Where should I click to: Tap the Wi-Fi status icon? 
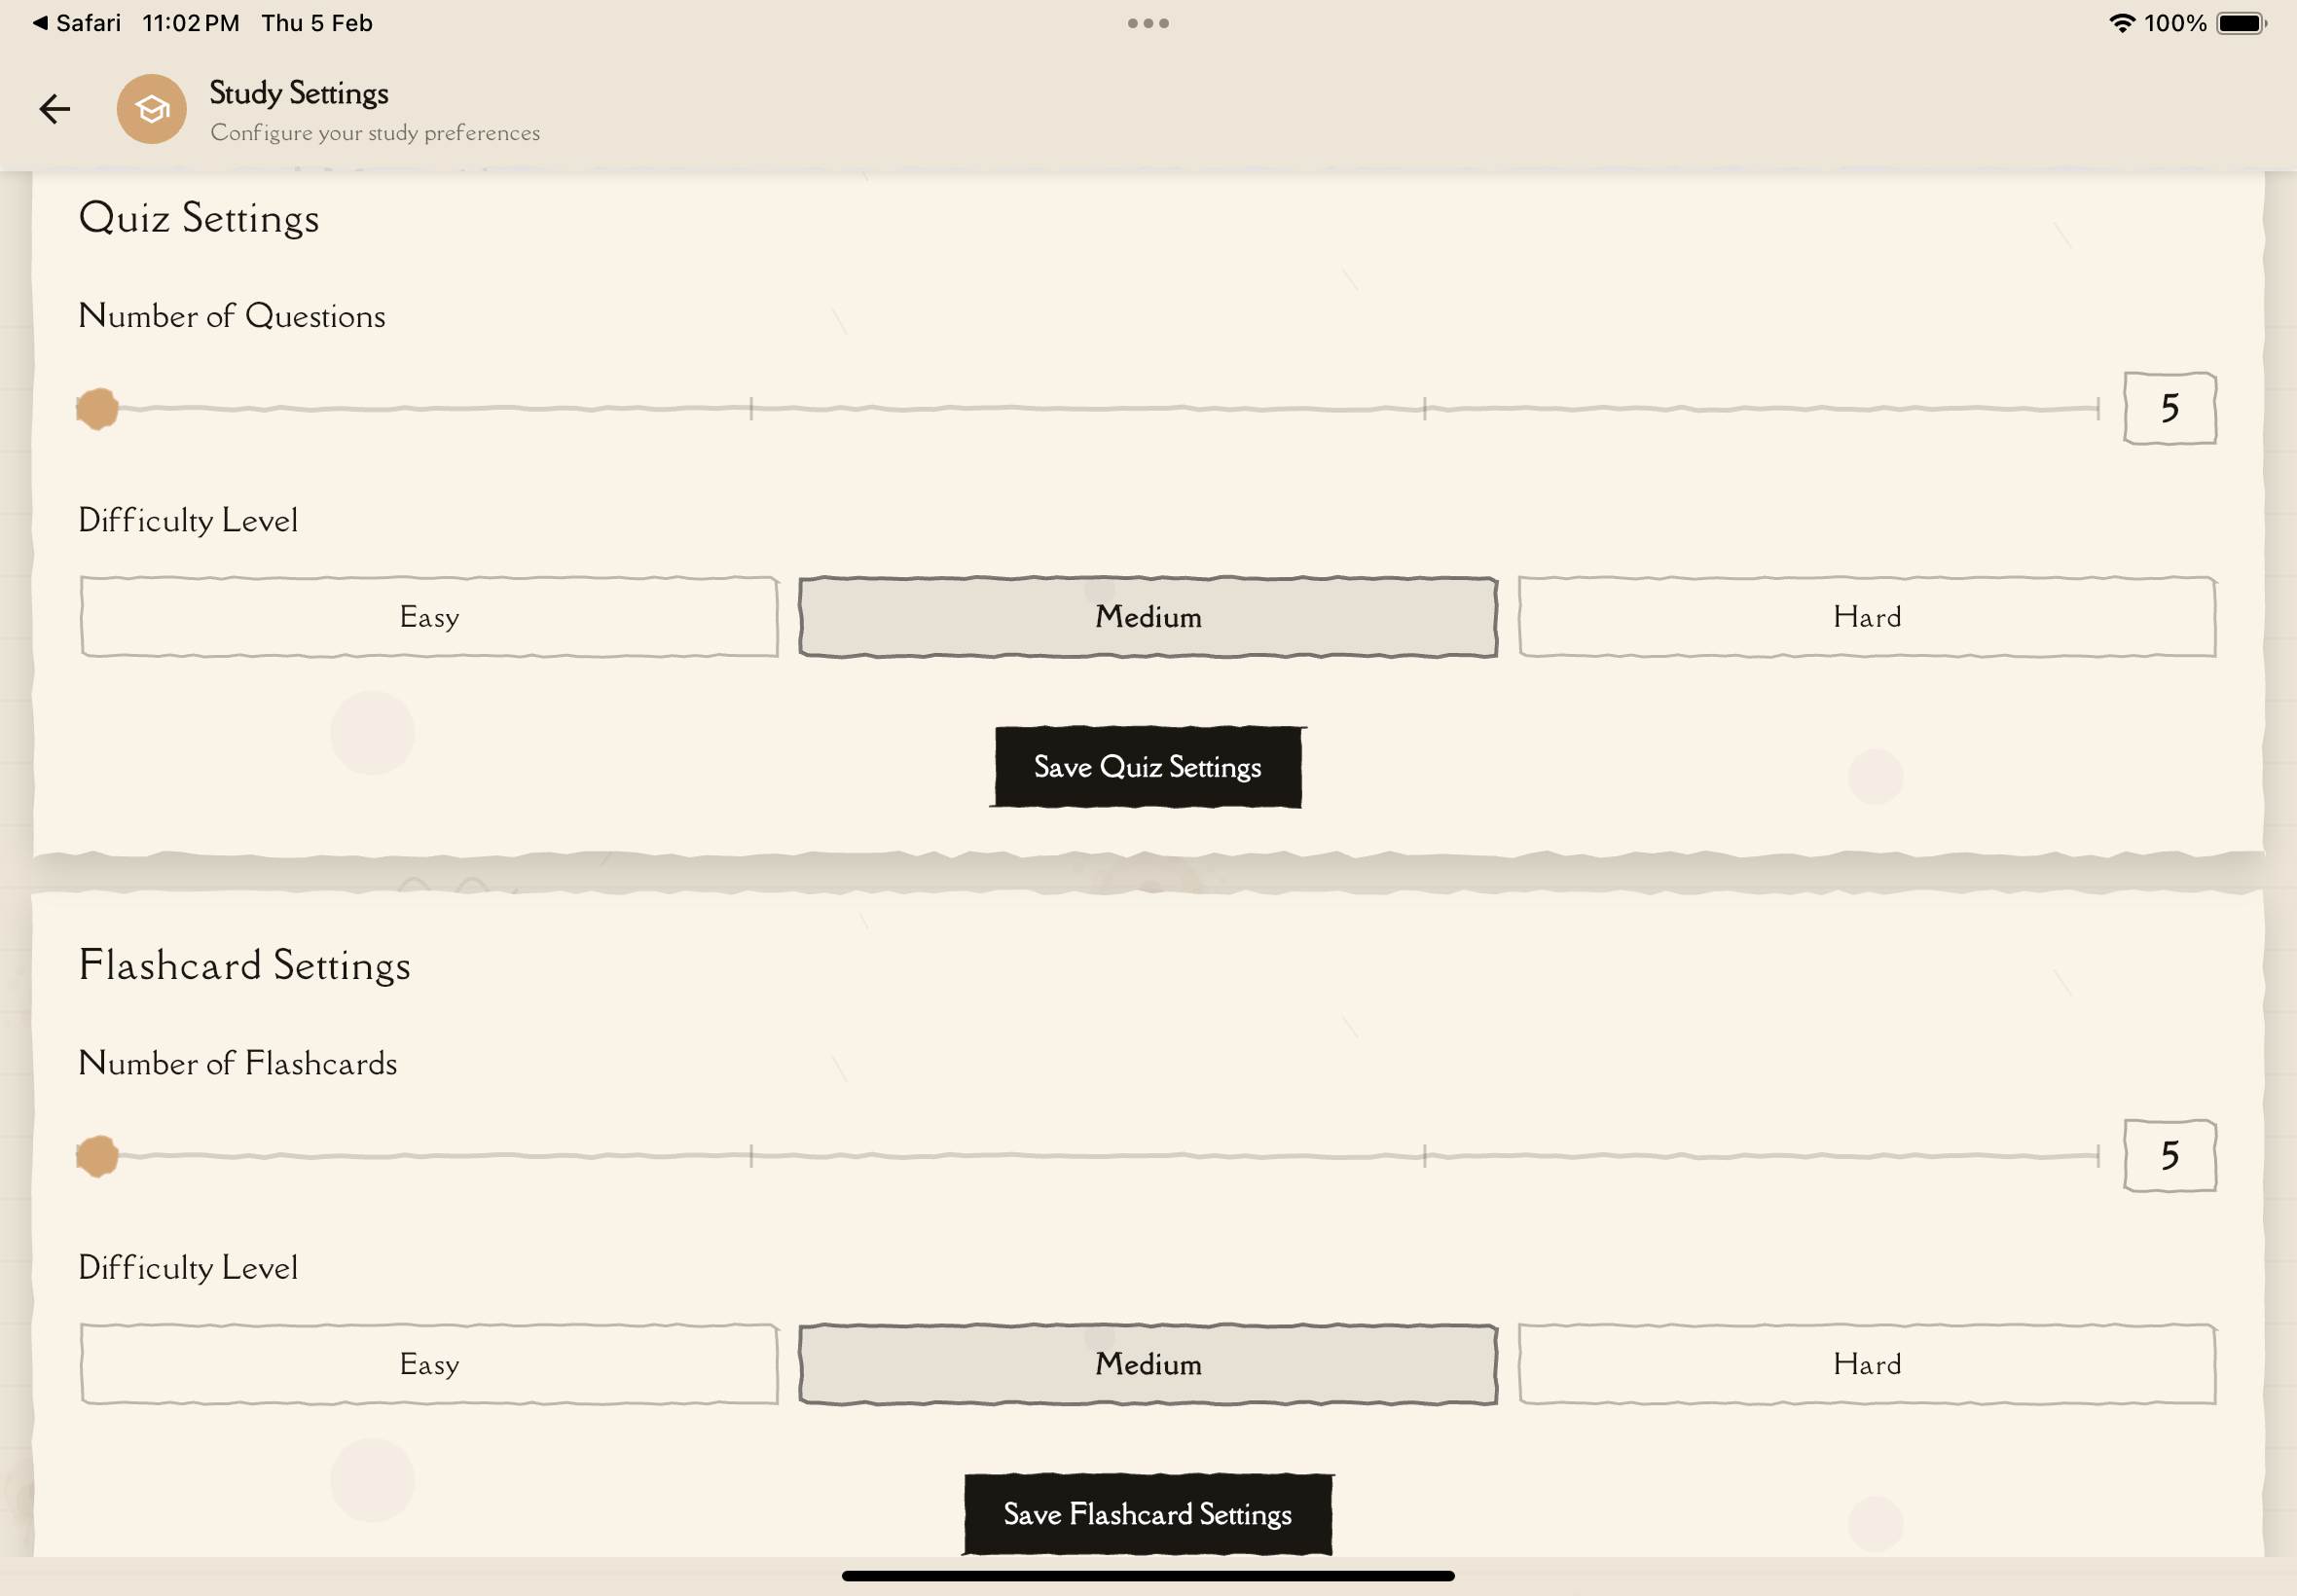[2122, 23]
